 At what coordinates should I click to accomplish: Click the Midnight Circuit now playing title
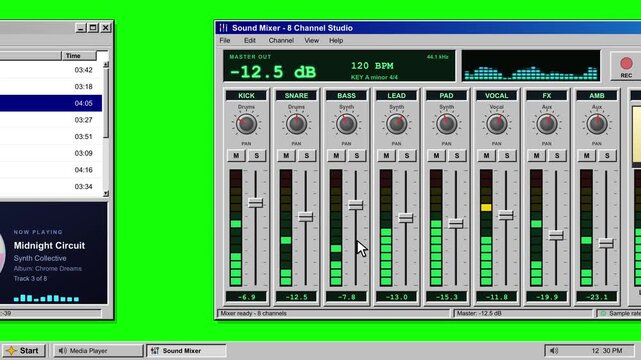(49, 246)
